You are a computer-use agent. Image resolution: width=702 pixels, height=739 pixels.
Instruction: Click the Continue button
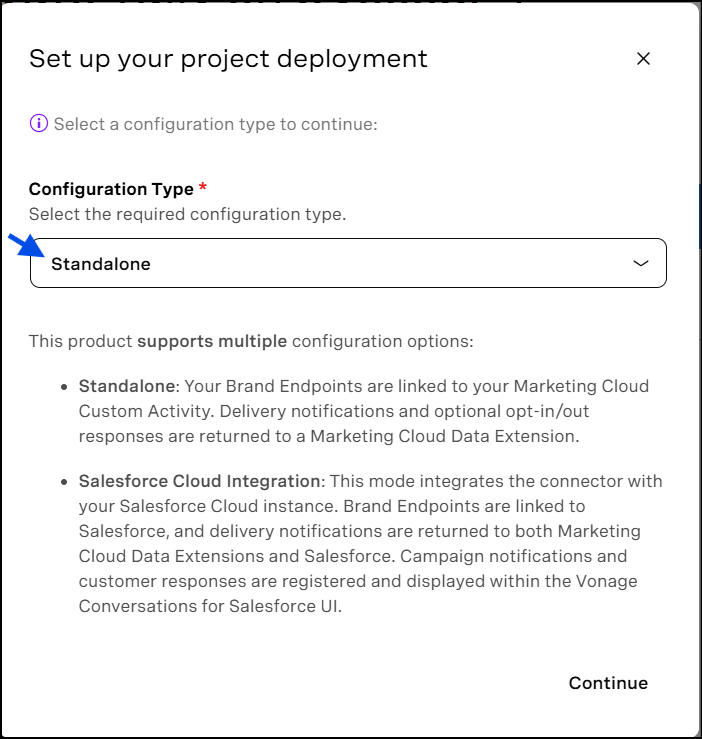point(608,683)
